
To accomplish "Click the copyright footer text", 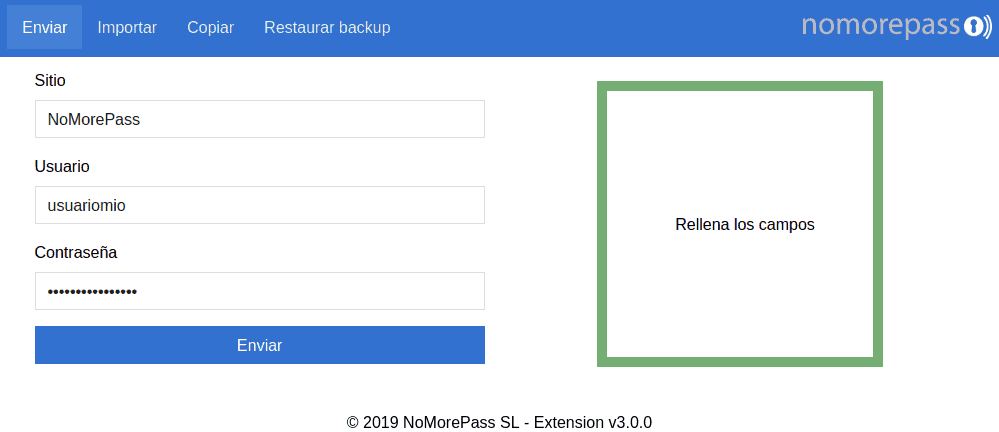I will [x=500, y=422].
